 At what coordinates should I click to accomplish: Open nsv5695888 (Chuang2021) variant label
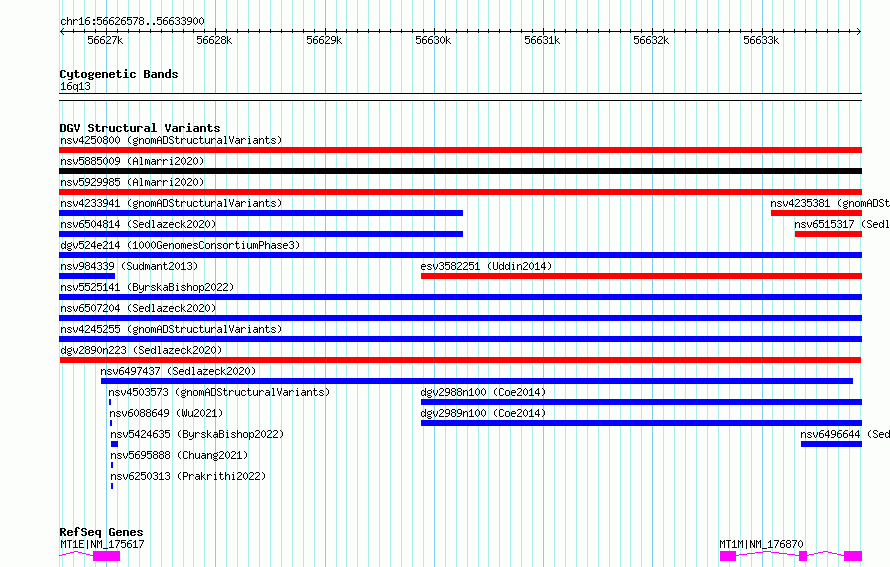point(179,455)
